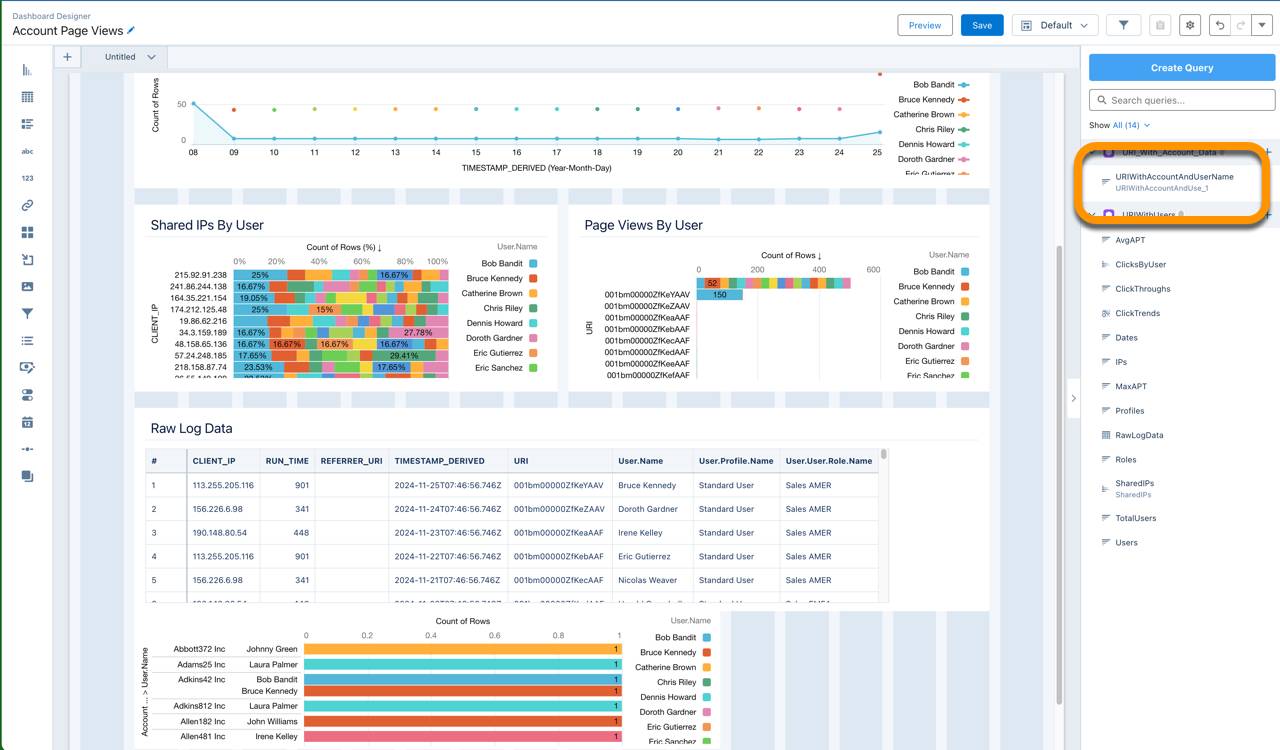This screenshot has width=1280, height=750.
Task: Add a Number widget (123 icon)
Action: coord(27,178)
